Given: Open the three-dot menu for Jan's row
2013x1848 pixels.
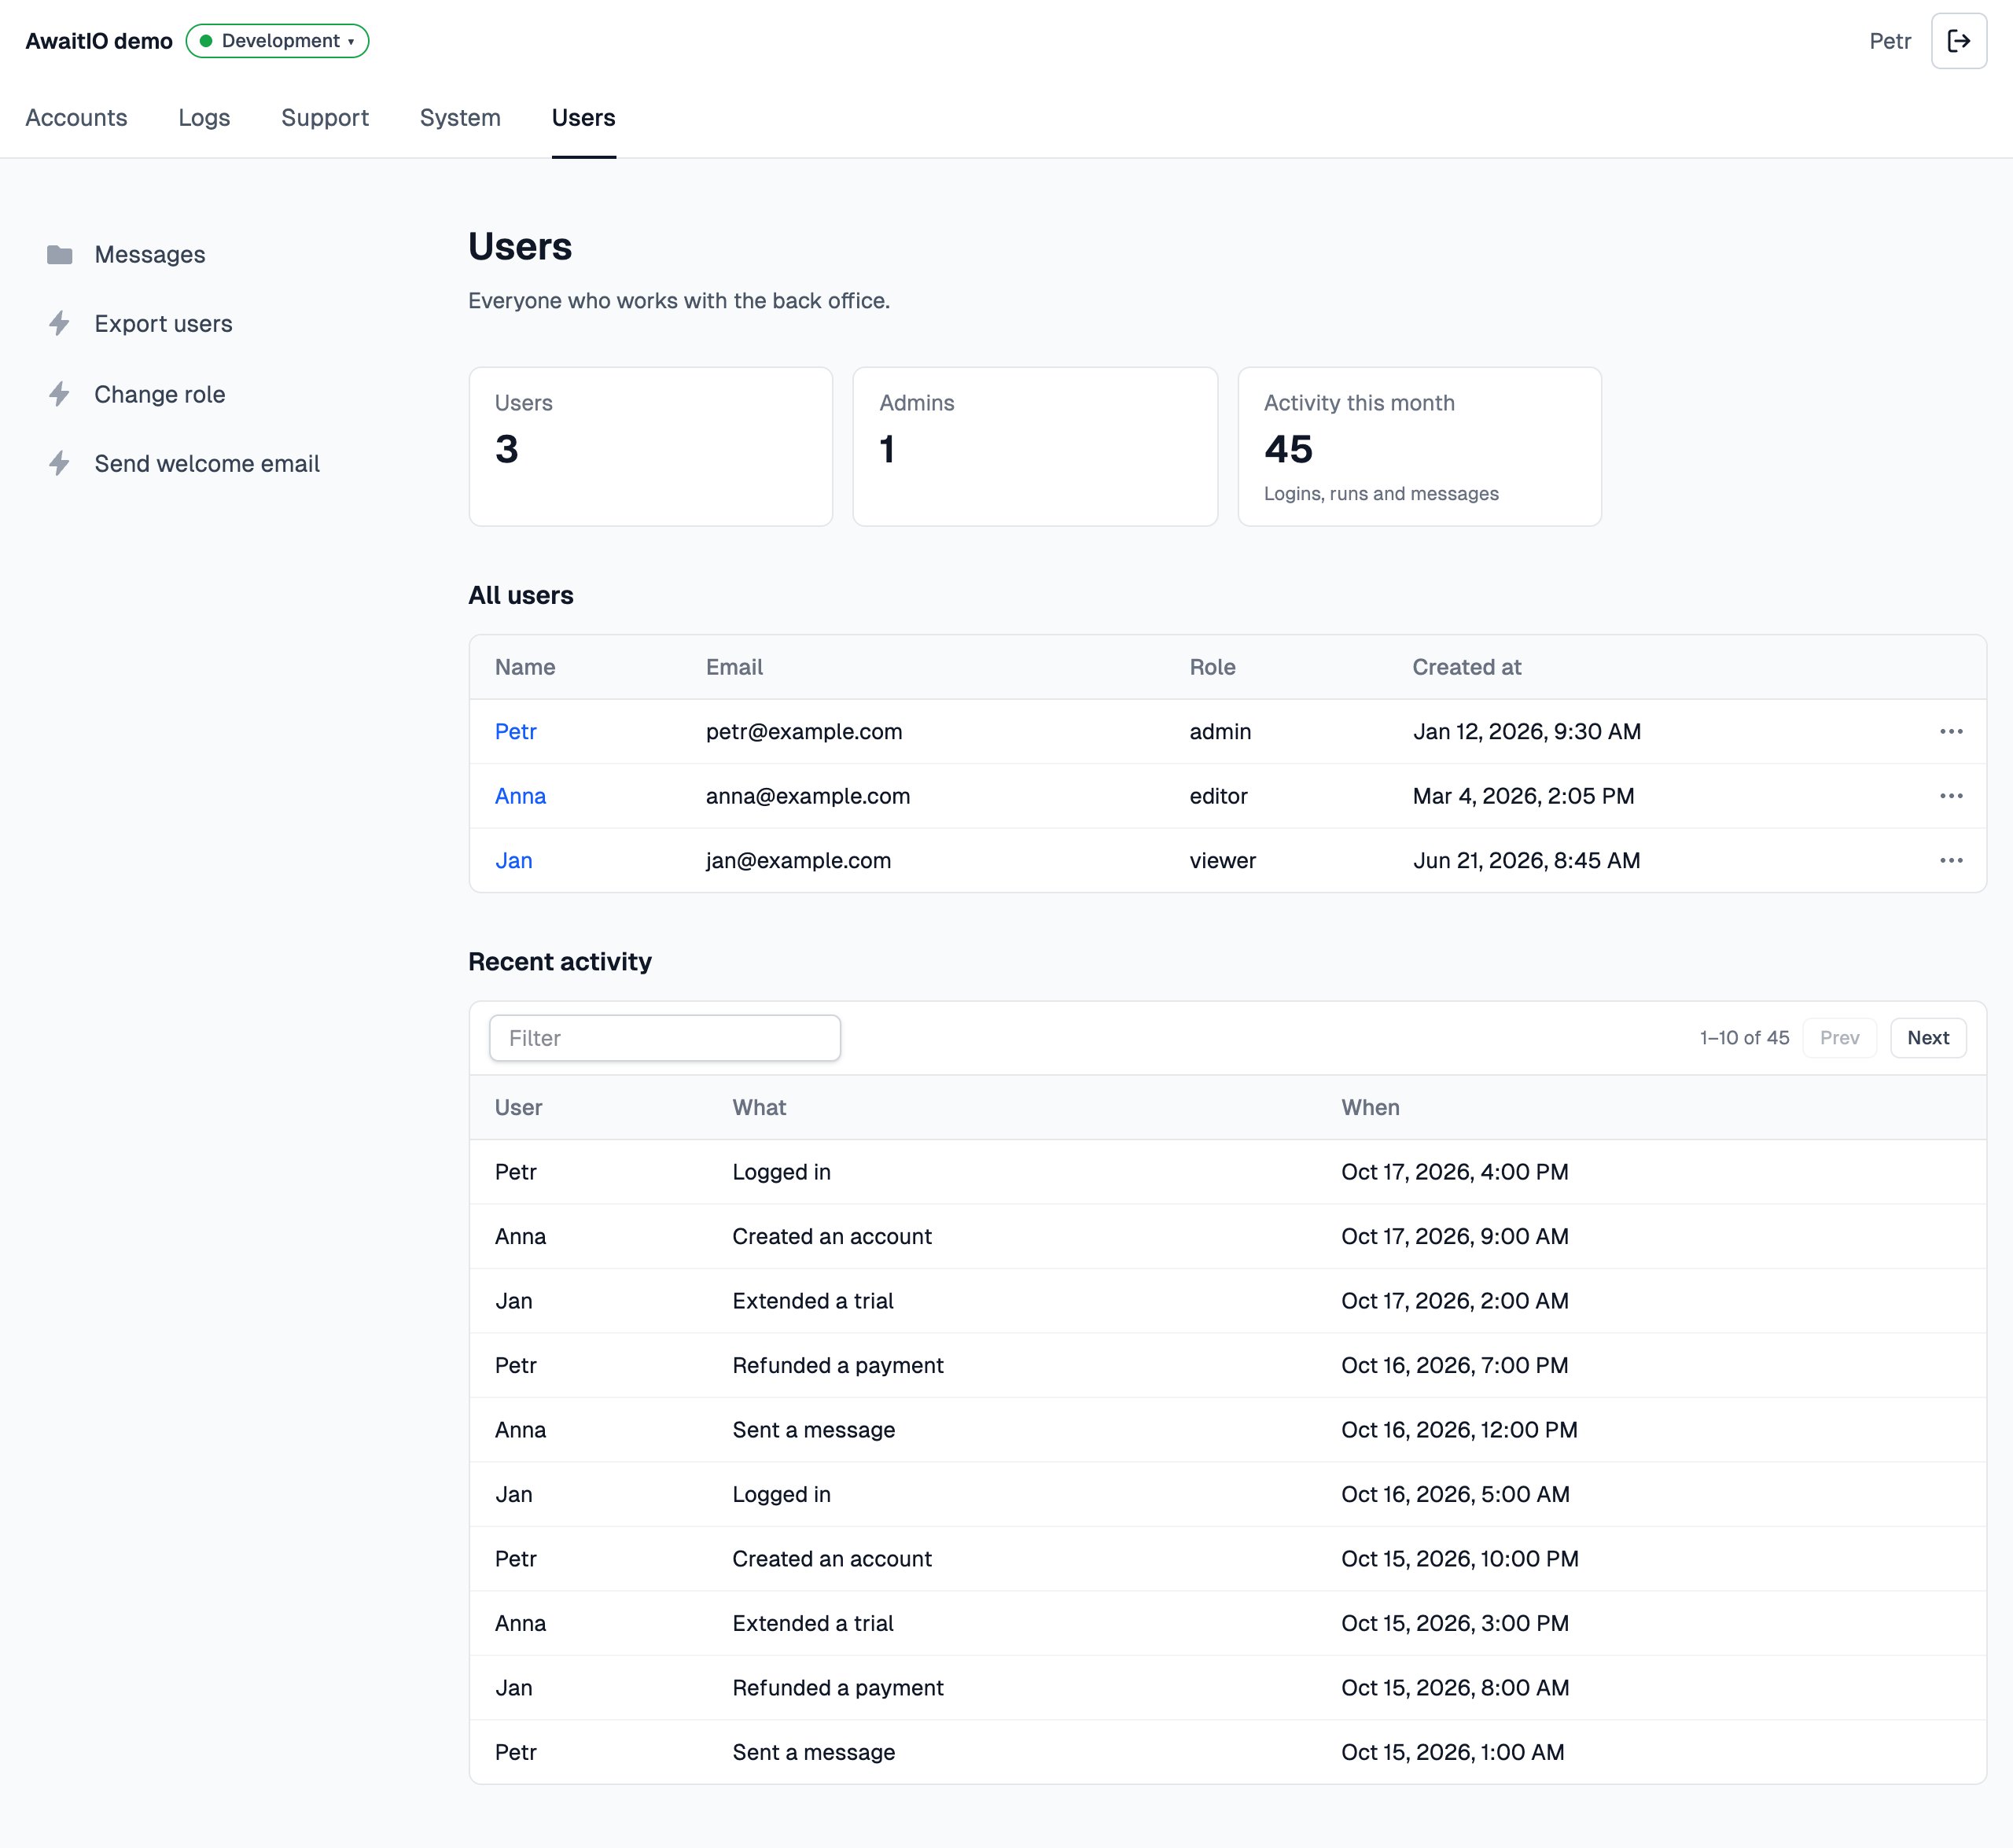Looking at the screenshot, I should pyautogui.click(x=1951, y=861).
